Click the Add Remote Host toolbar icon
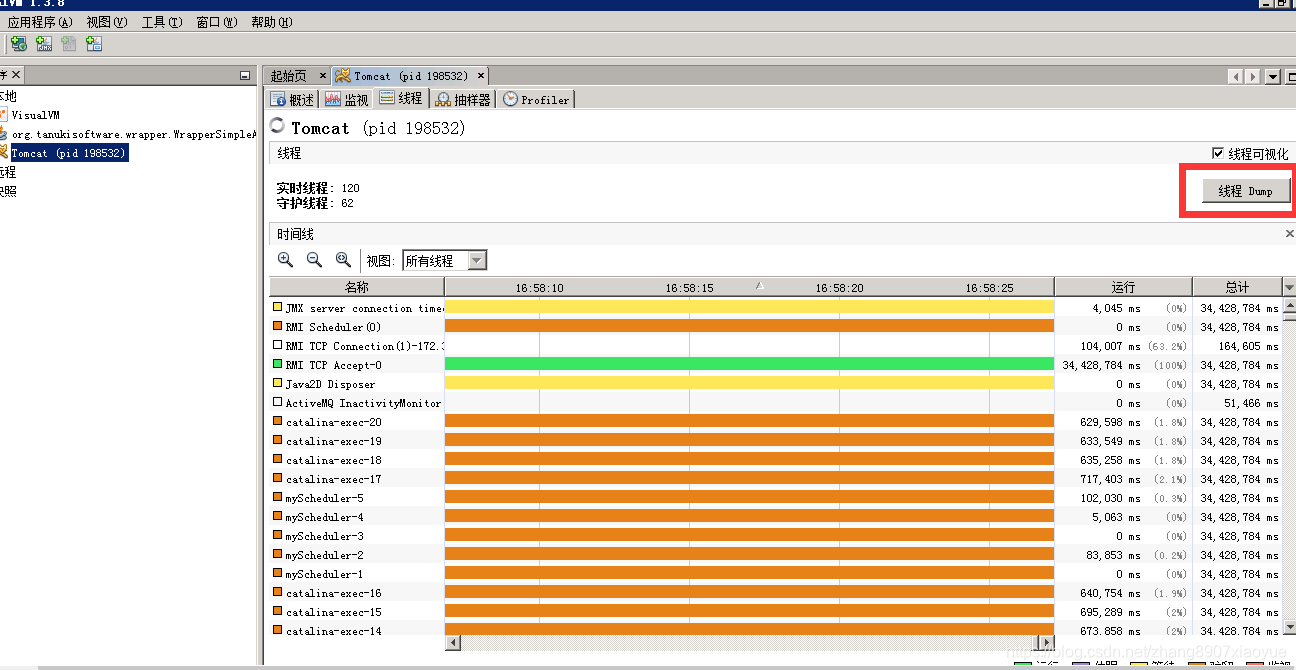1296x670 pixels. [x=18, y=43]
